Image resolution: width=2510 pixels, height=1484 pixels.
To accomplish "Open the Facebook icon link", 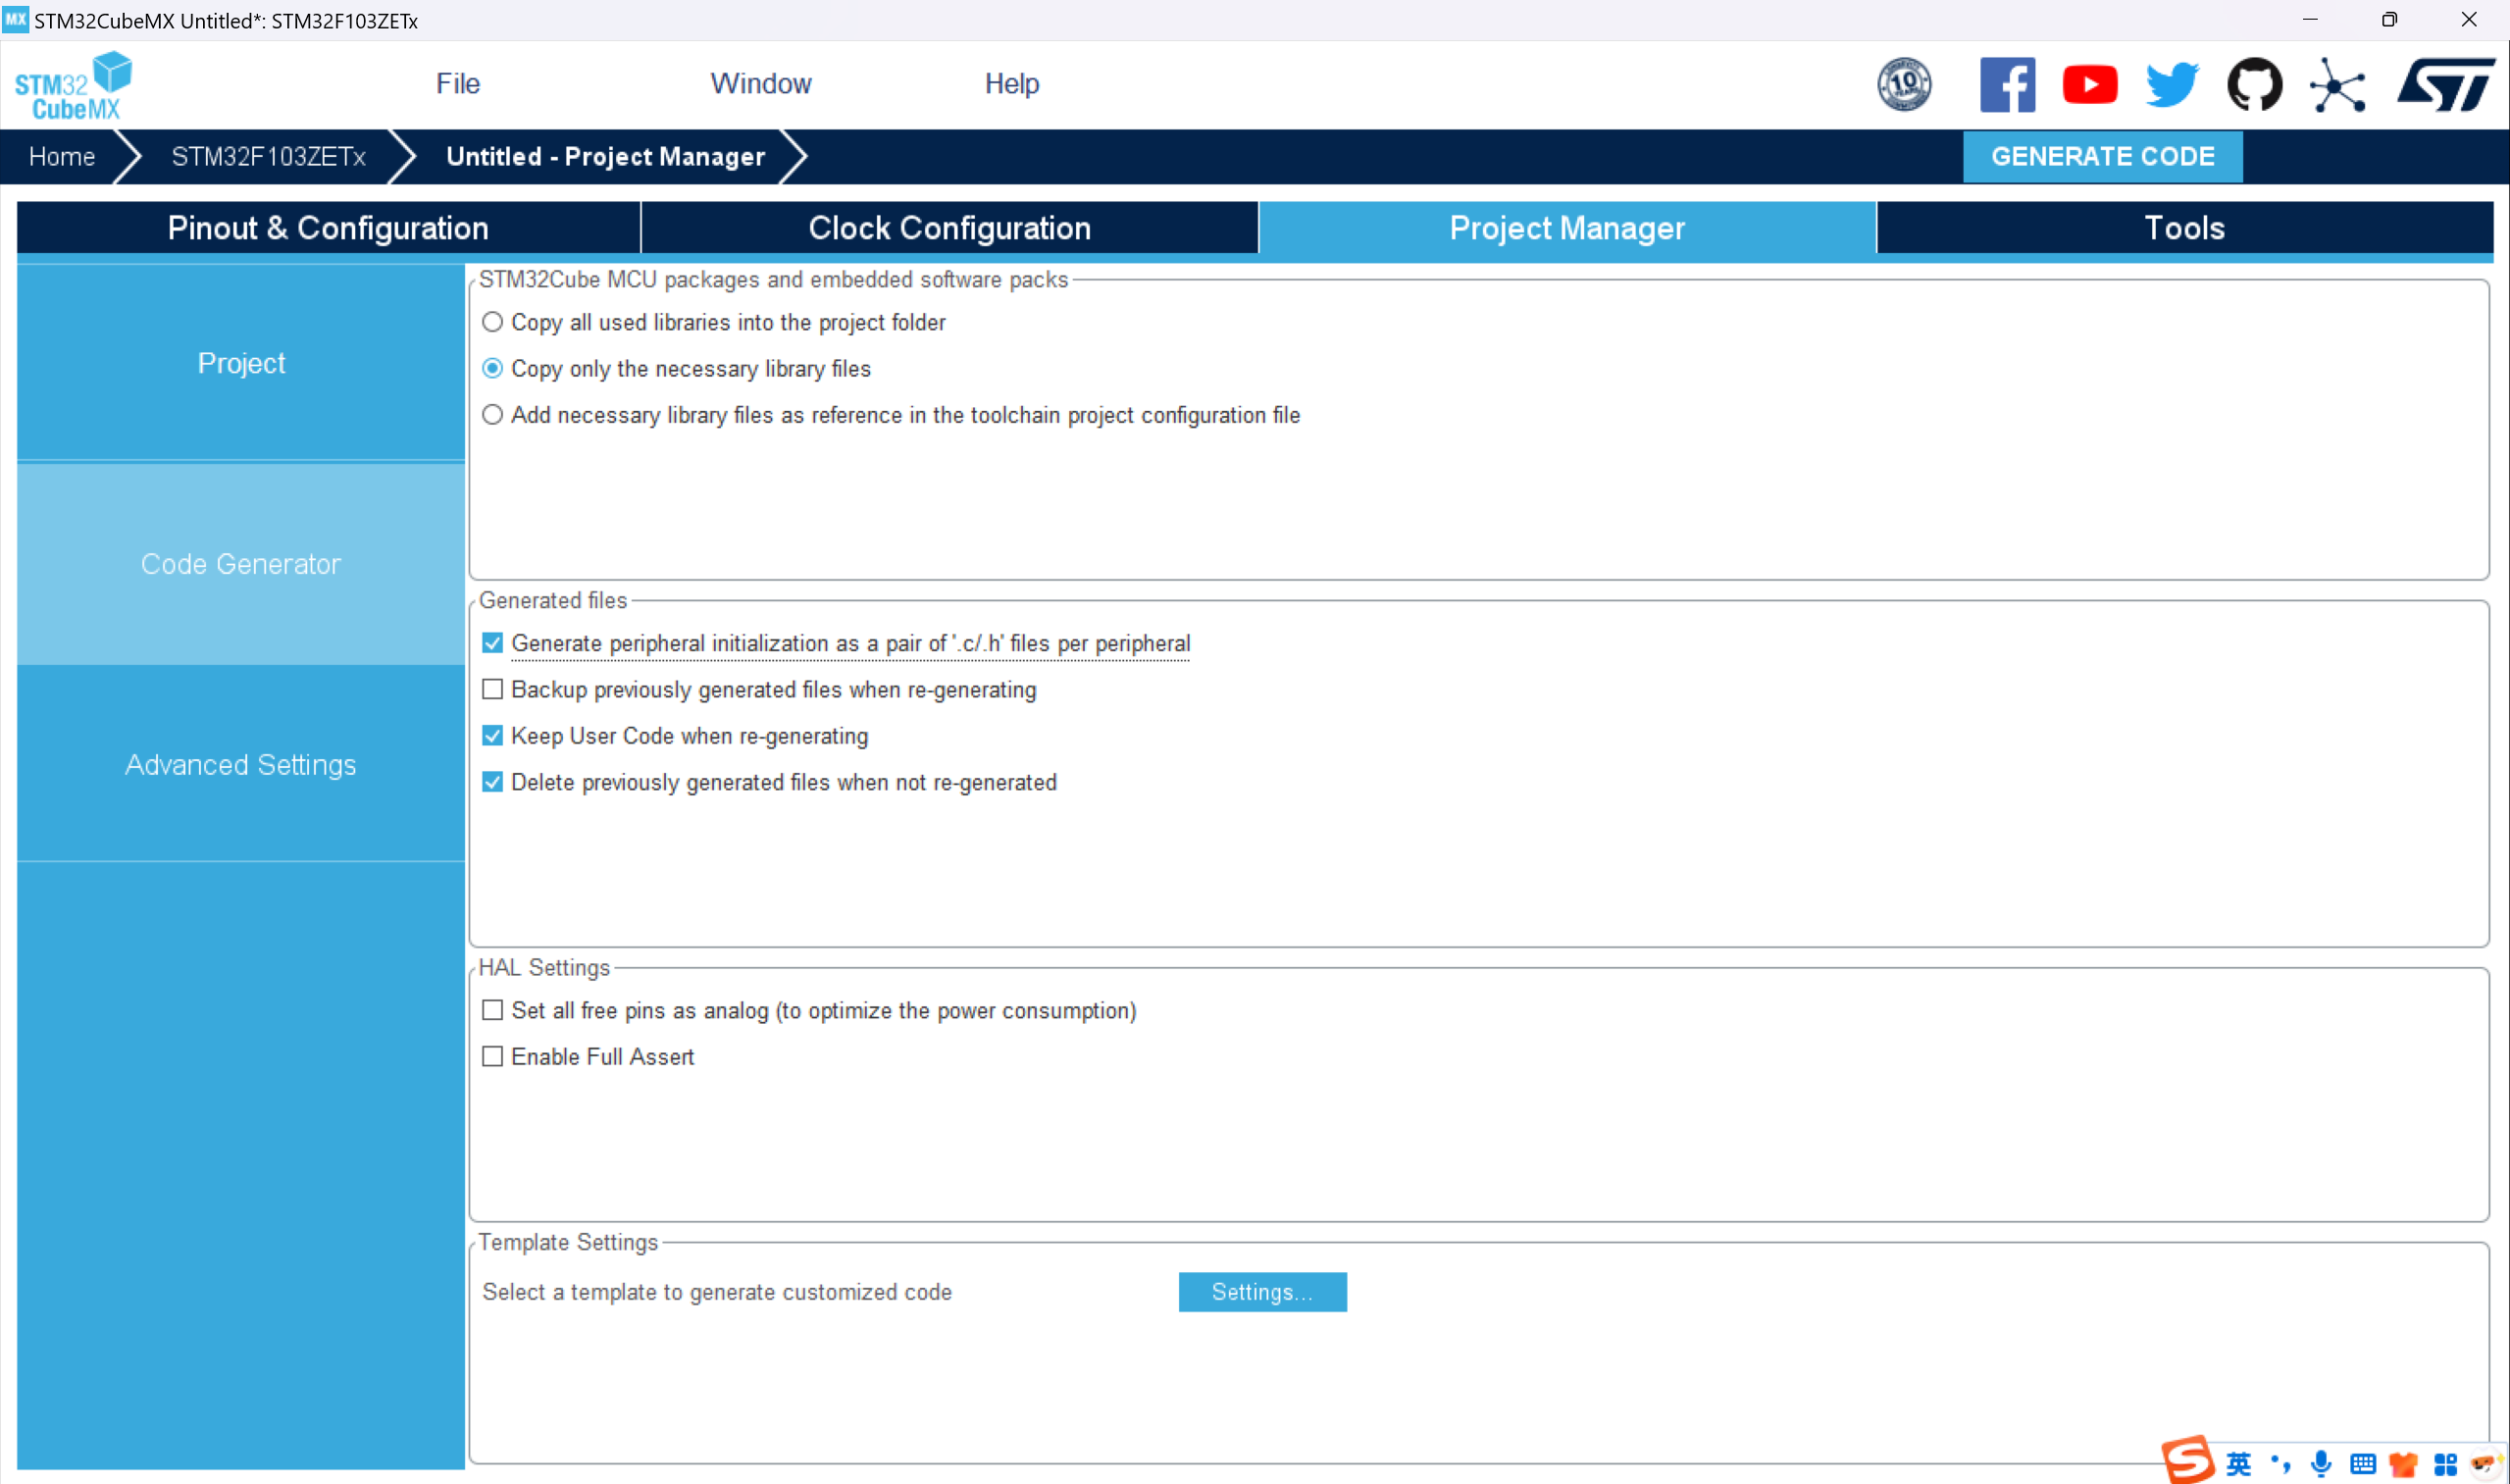I will coord(2006,85).
